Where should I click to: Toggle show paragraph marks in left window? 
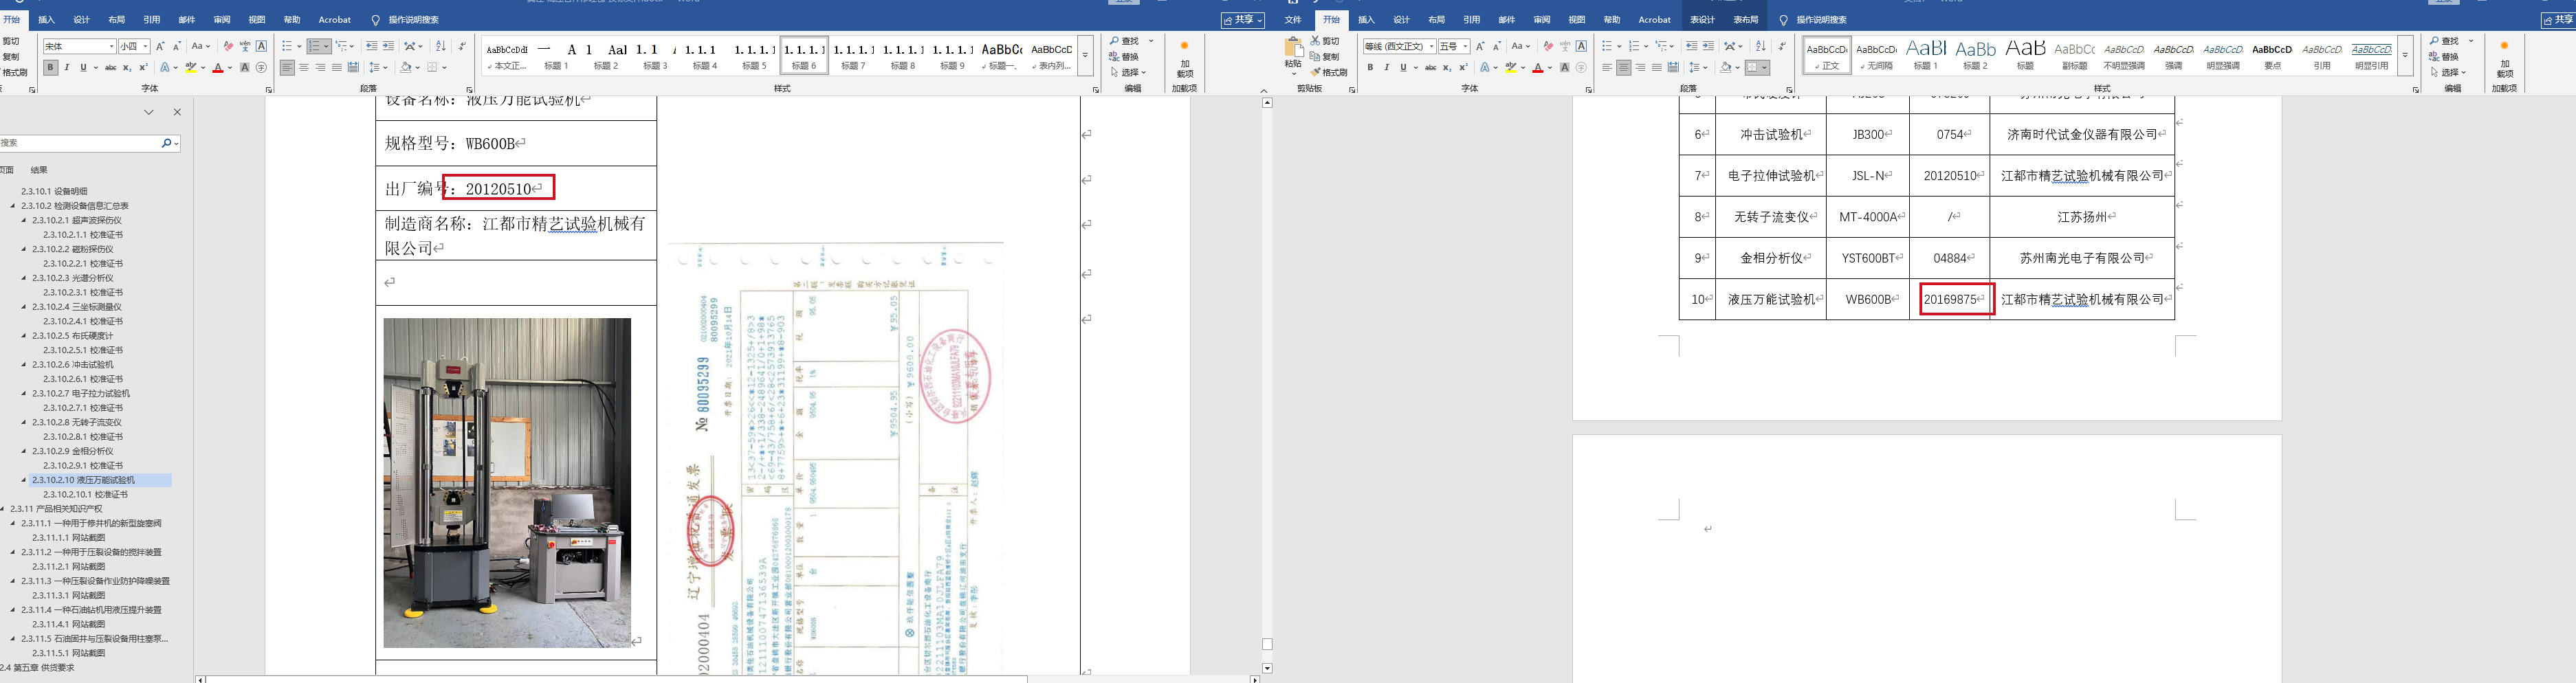point(462,46)
